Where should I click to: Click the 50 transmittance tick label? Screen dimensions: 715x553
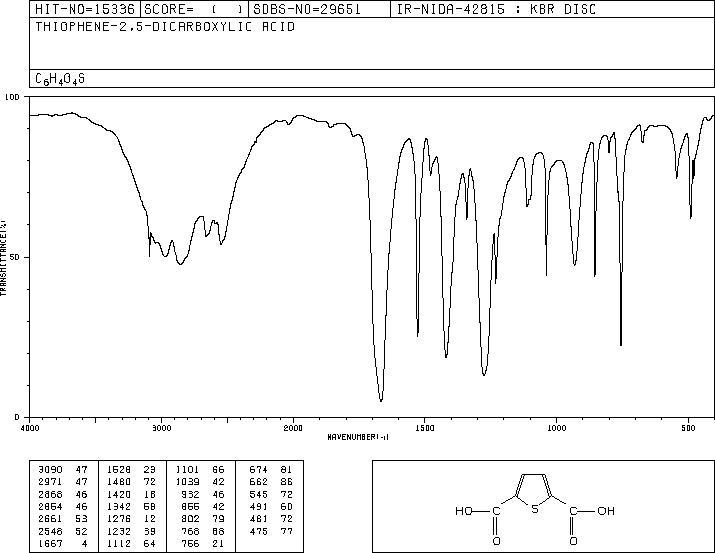pos(17,257)
